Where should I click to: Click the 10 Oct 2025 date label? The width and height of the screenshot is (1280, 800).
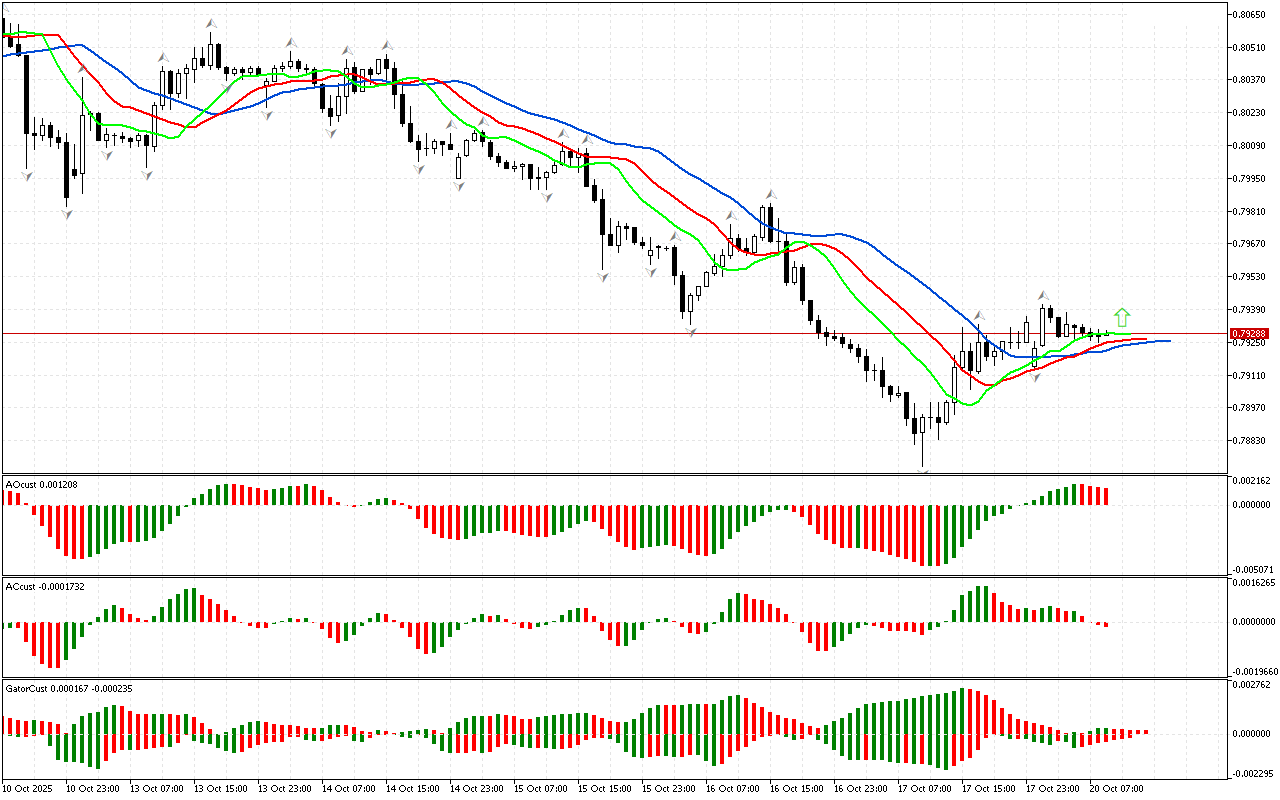pyautogui.click(x=28, y=789)
